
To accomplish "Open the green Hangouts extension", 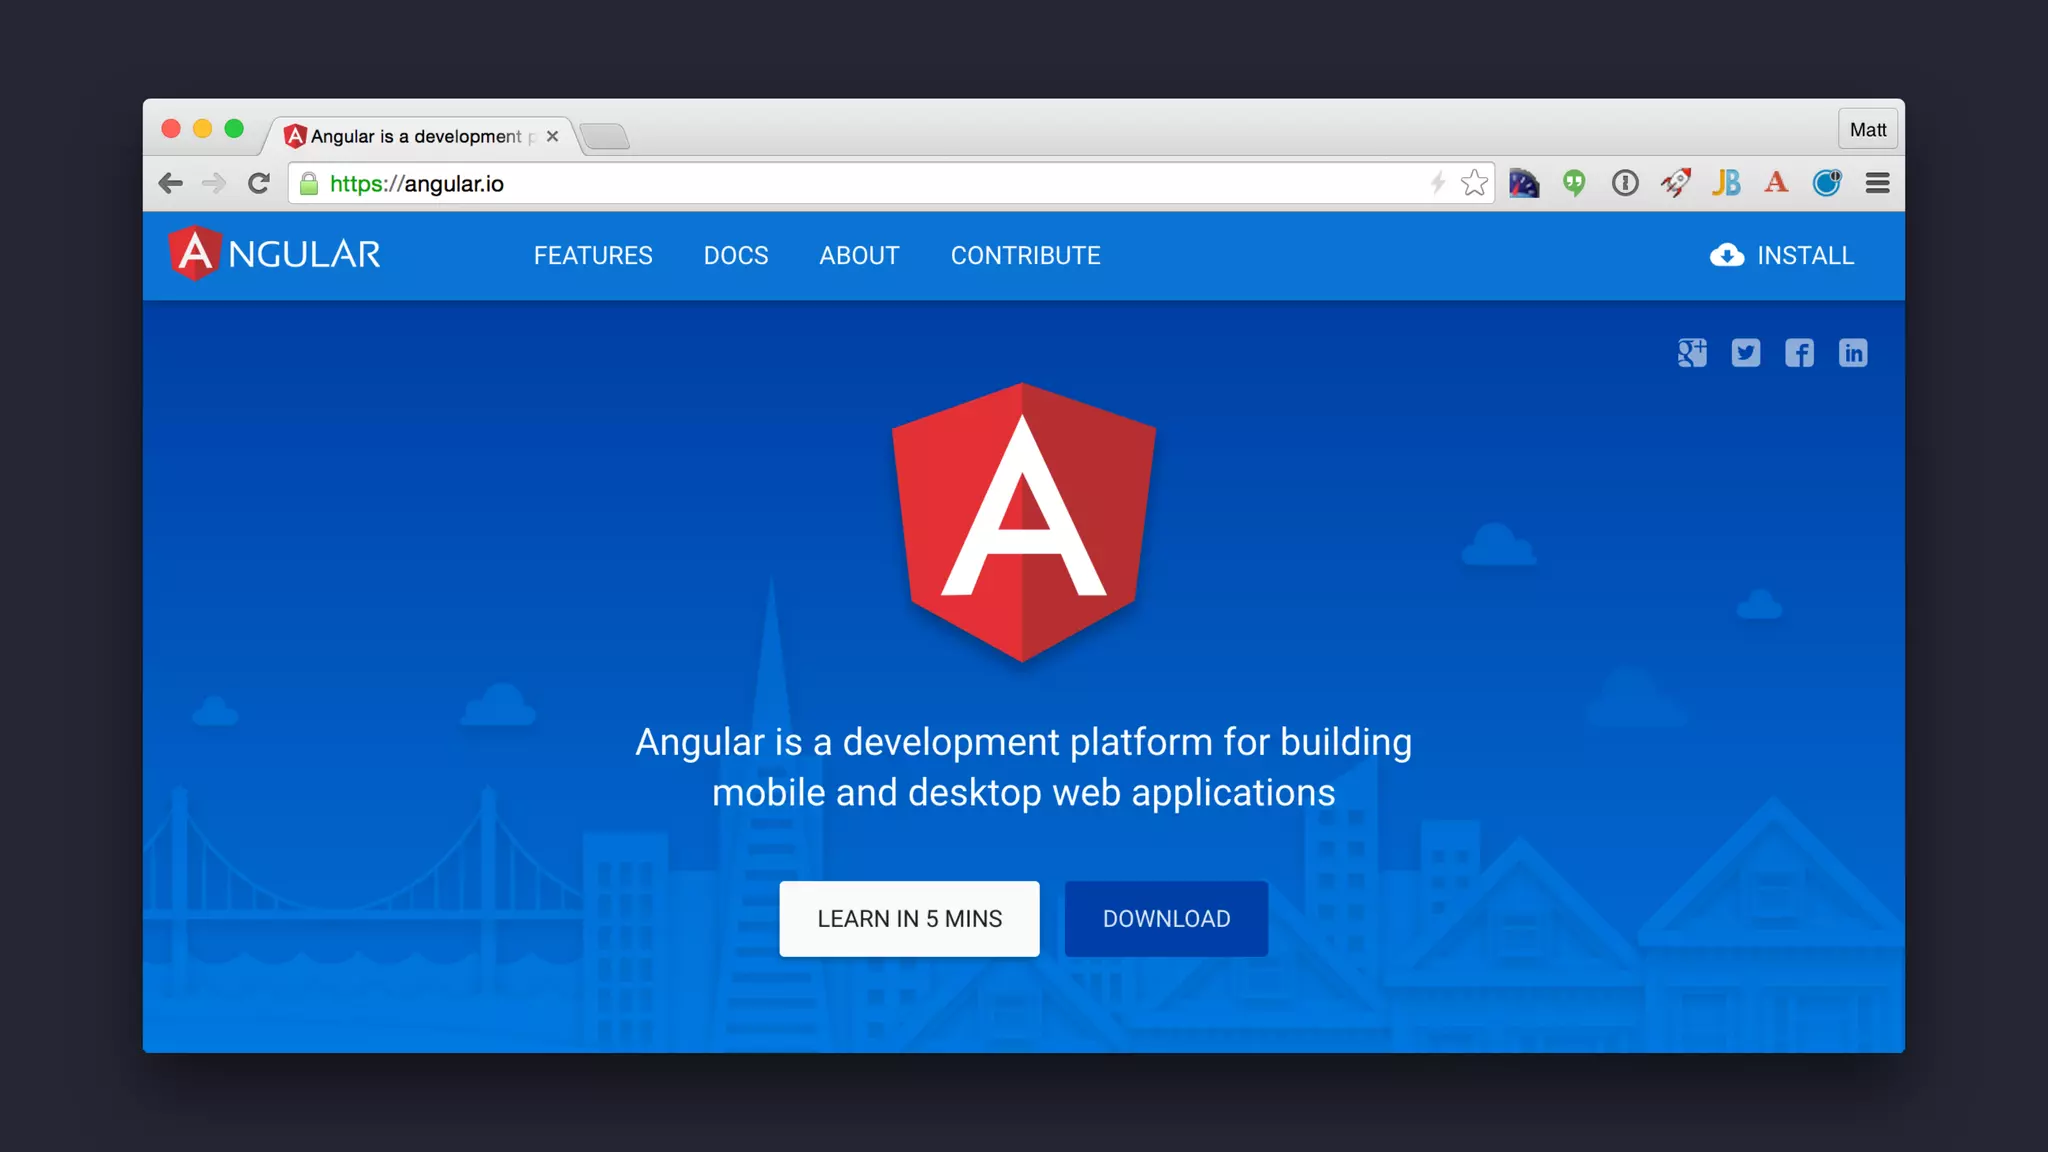I will coord(1574,183).
